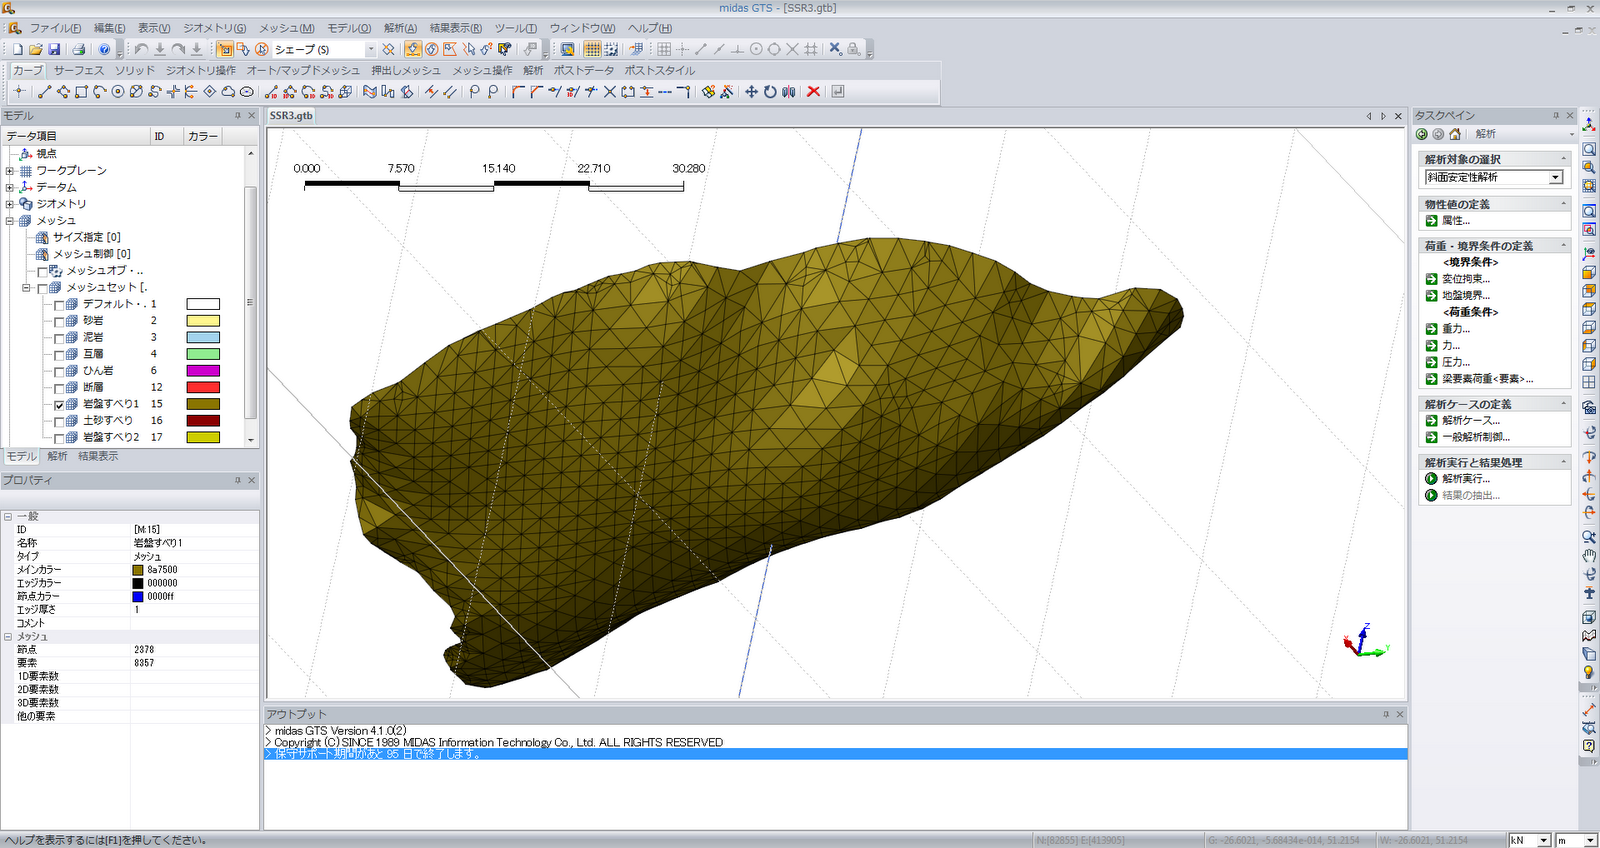Click the 解析実行... link in task pane
Viewport: 1600px width, 848px height.
(1465, 479)
